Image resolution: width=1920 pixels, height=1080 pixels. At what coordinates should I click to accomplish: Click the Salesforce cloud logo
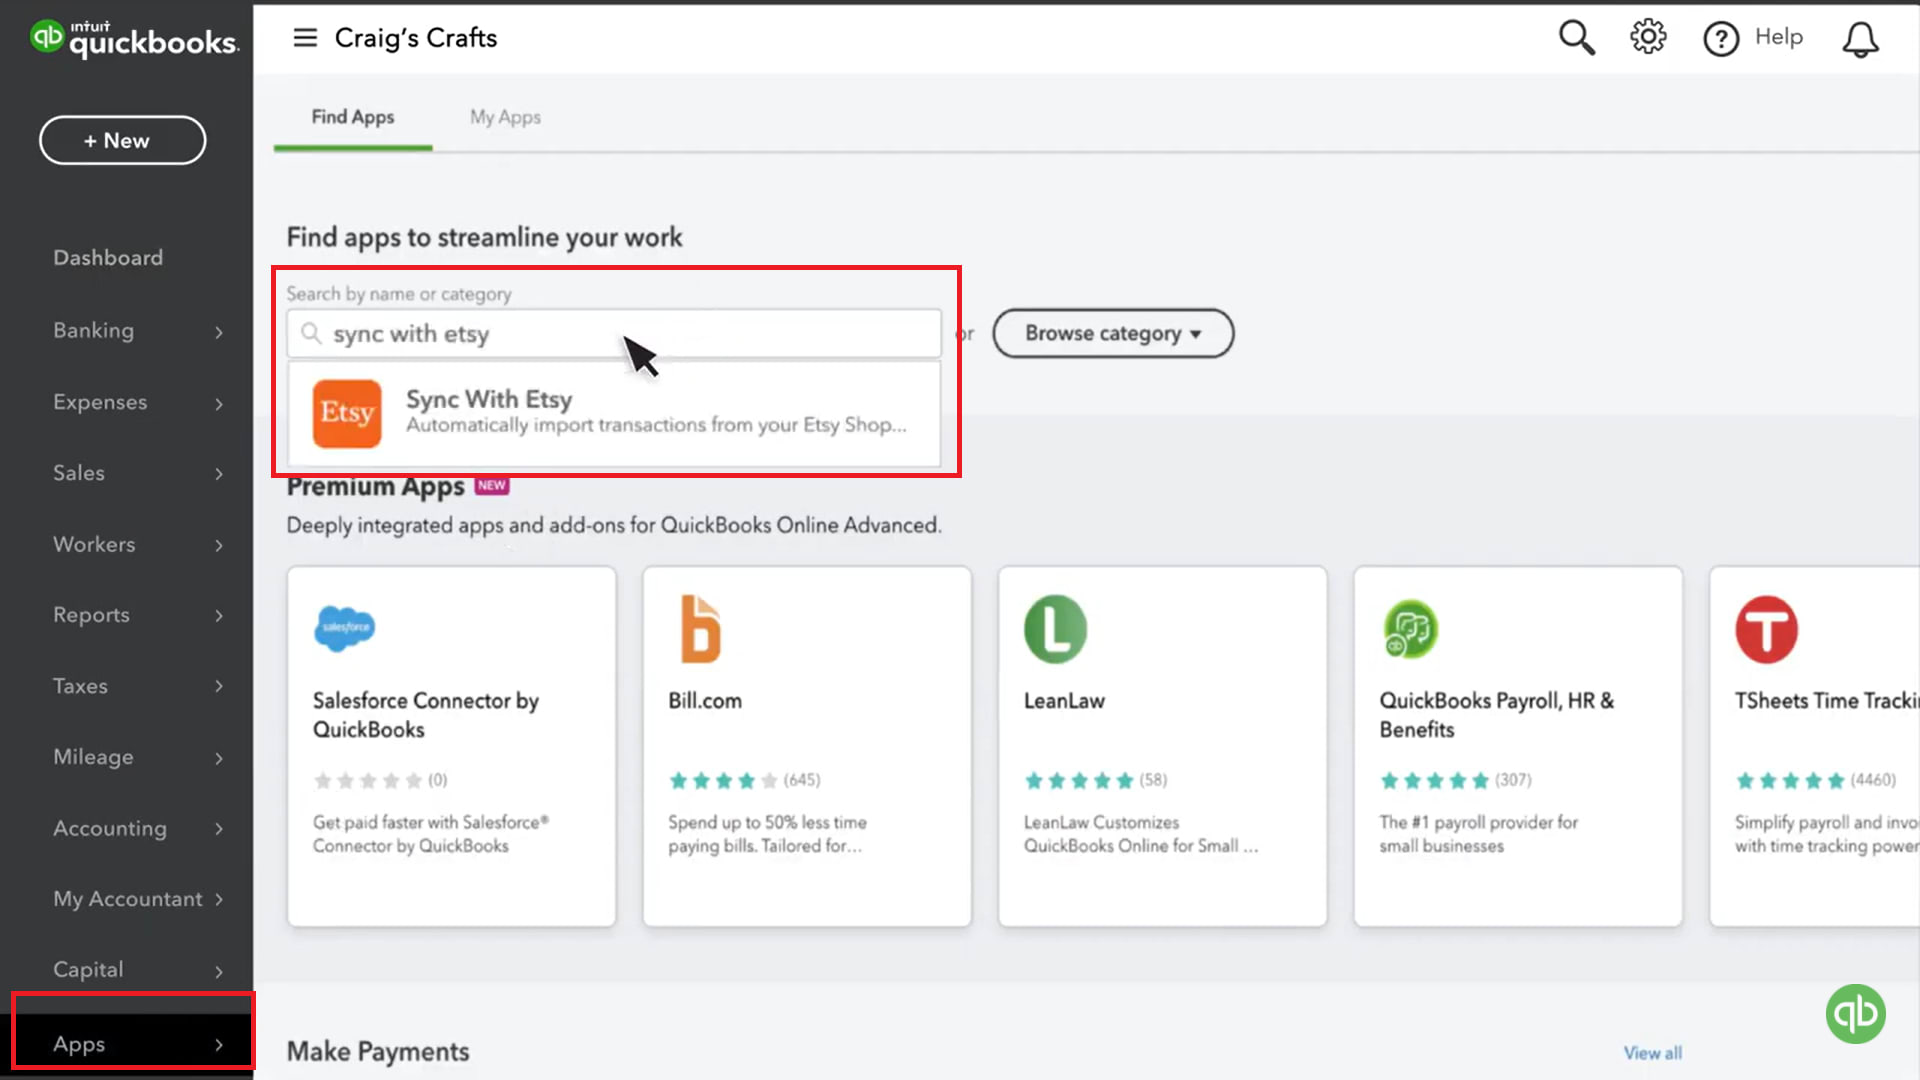coord(345,629)
